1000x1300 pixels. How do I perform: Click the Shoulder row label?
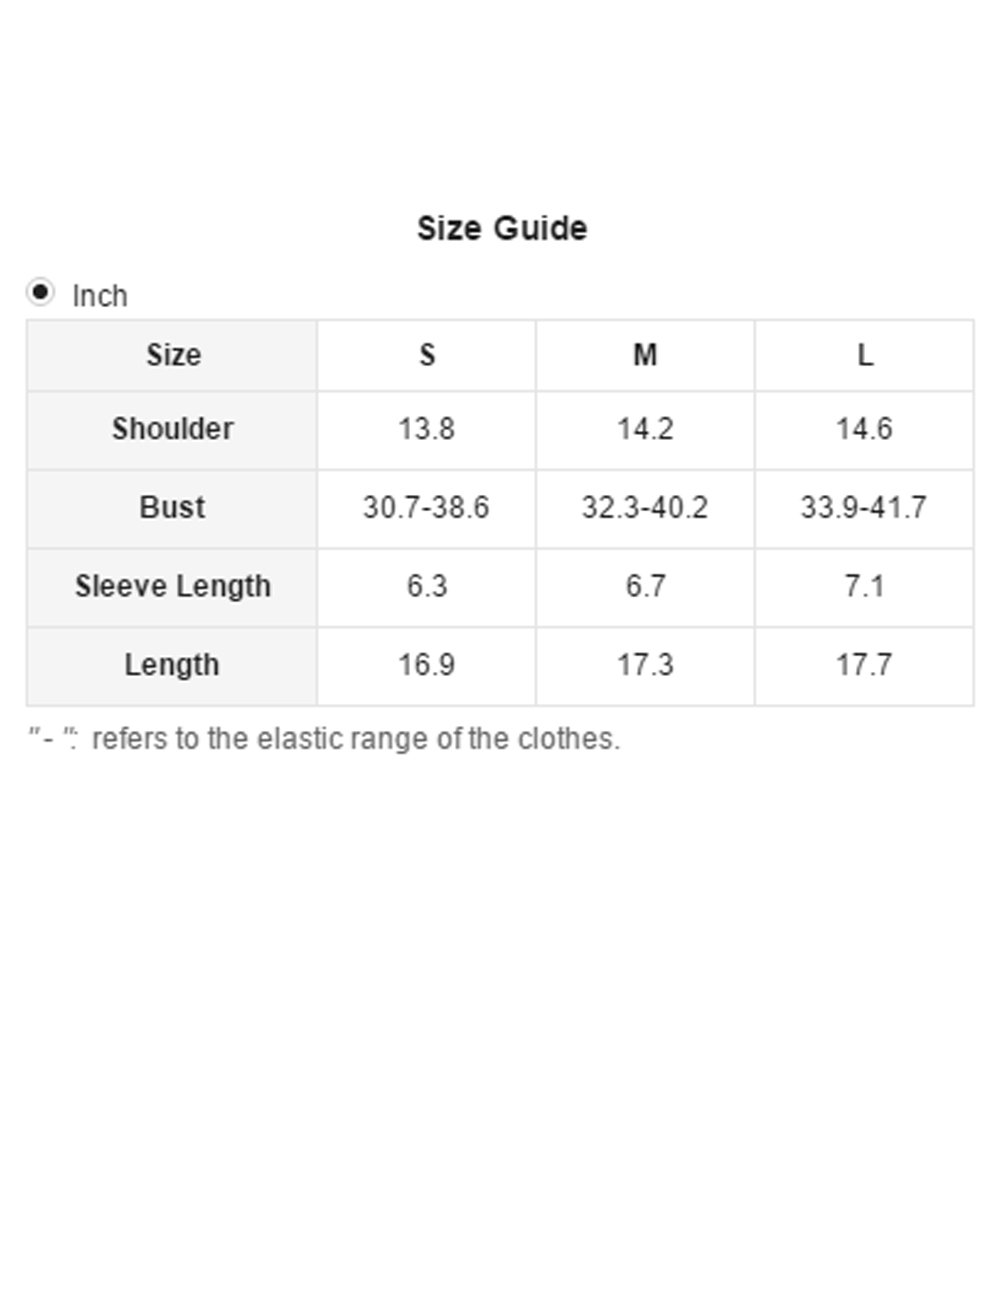(172, 430)
